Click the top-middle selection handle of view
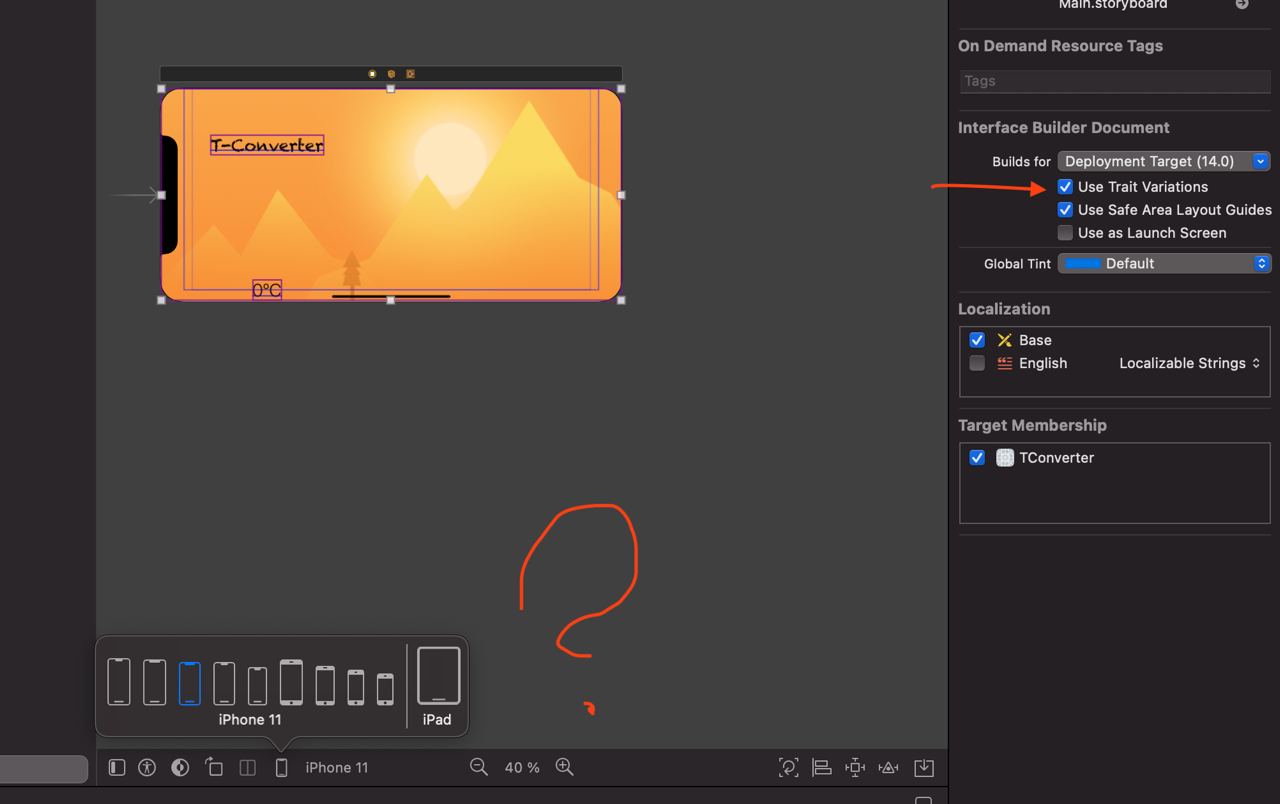This screenshot has height=804, width=1280. (391, 89)
